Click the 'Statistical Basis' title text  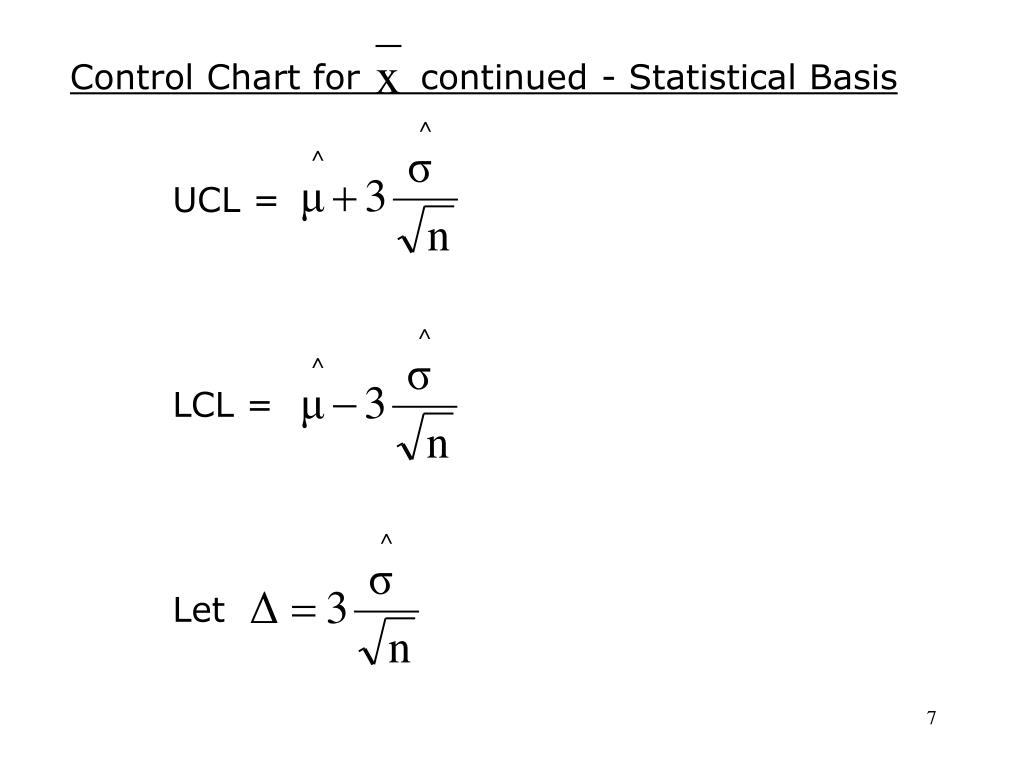pos(763,77)
